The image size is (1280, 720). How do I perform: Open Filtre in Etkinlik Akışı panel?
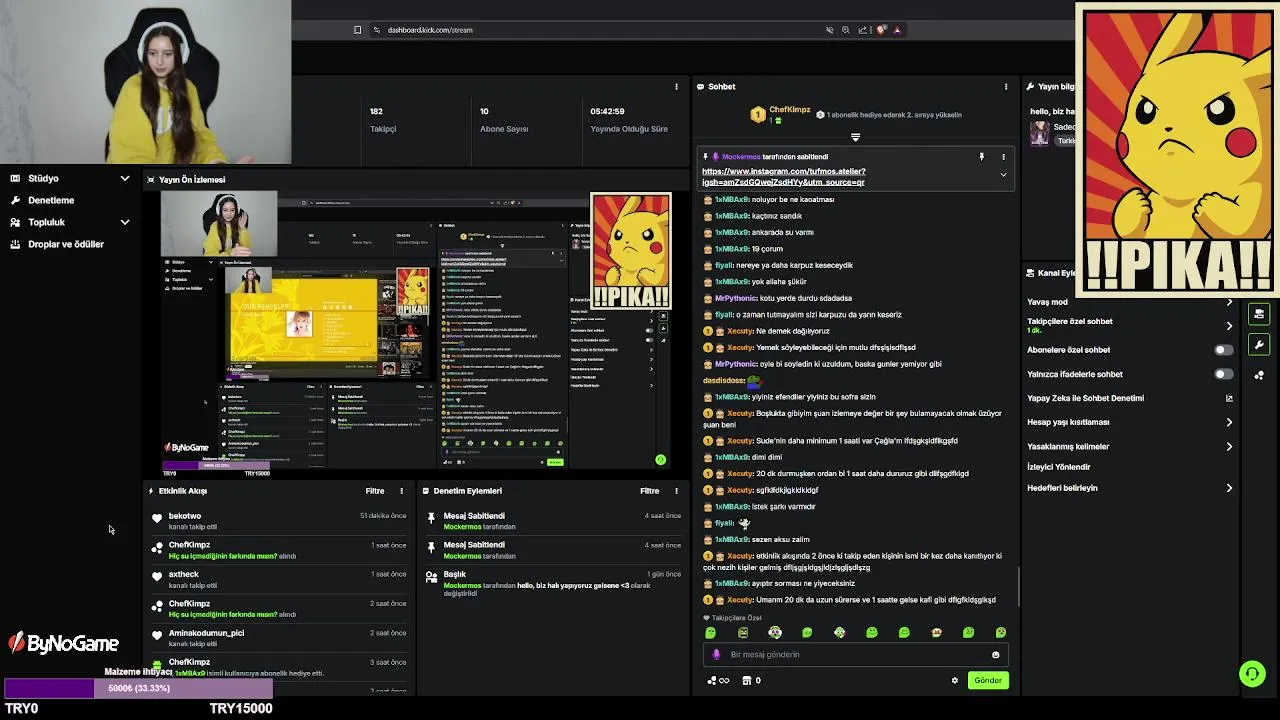(375, 491)
